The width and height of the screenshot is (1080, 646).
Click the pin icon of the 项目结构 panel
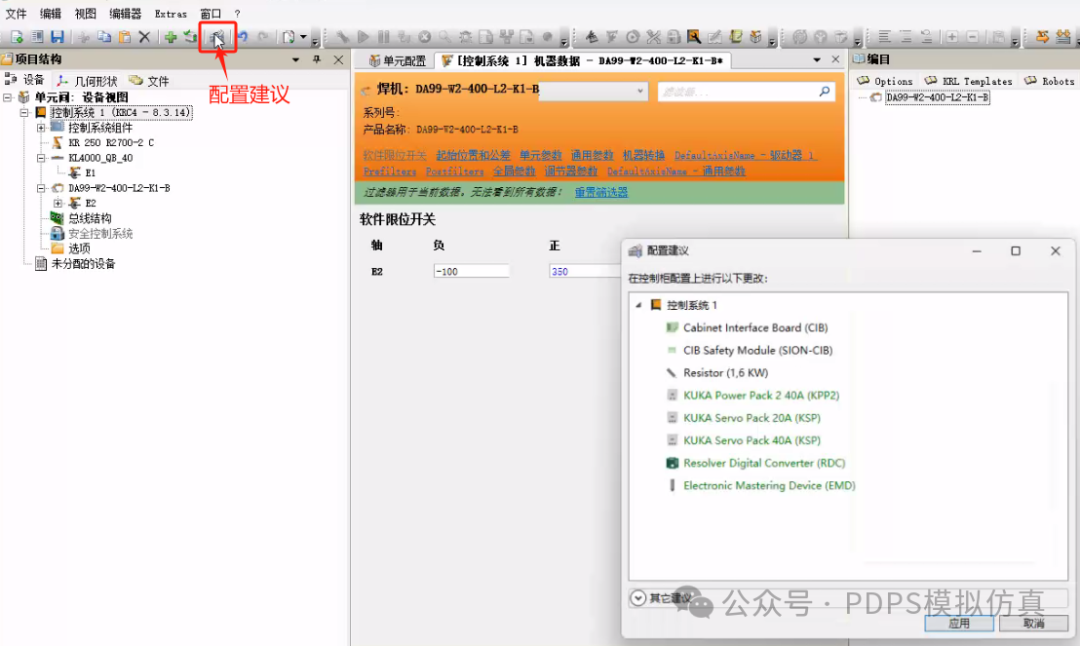317,60
